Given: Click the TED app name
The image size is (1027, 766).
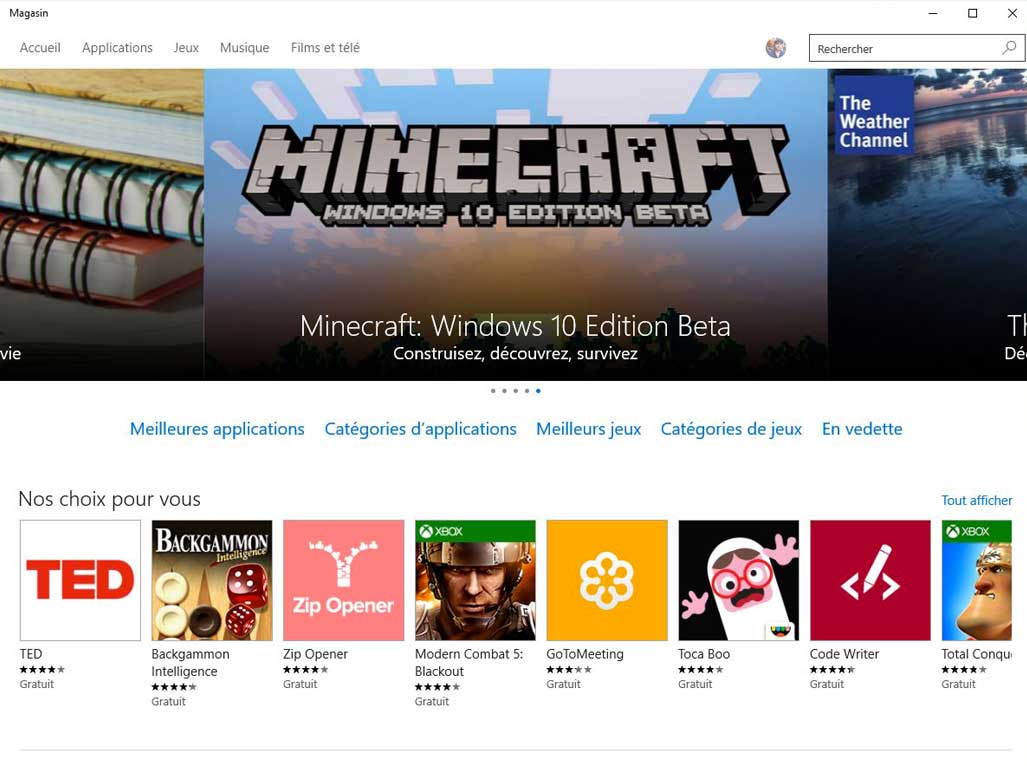Looking at the screenshot, I should pyautogui.click(x=31, y=654).
